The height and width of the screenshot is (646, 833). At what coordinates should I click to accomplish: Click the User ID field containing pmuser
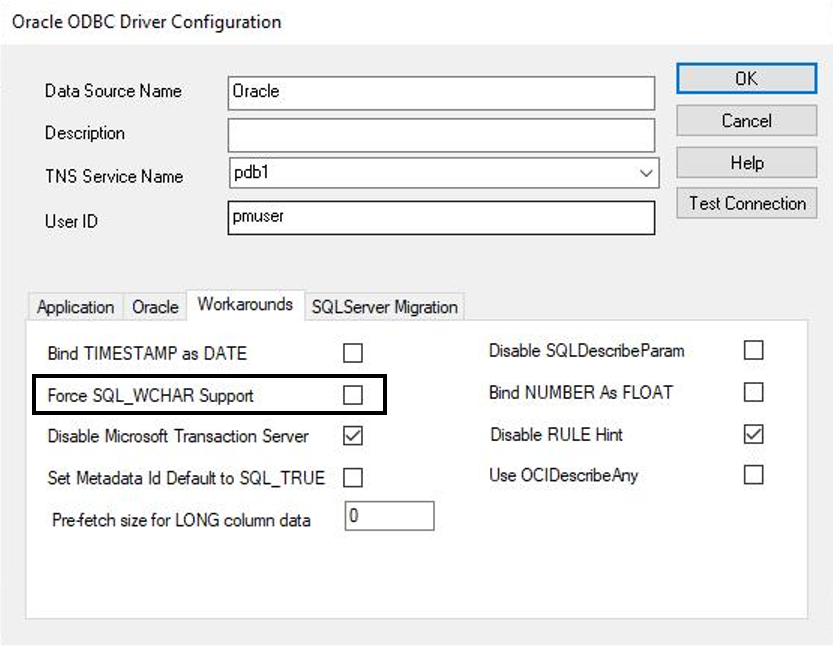click(441, 218)
